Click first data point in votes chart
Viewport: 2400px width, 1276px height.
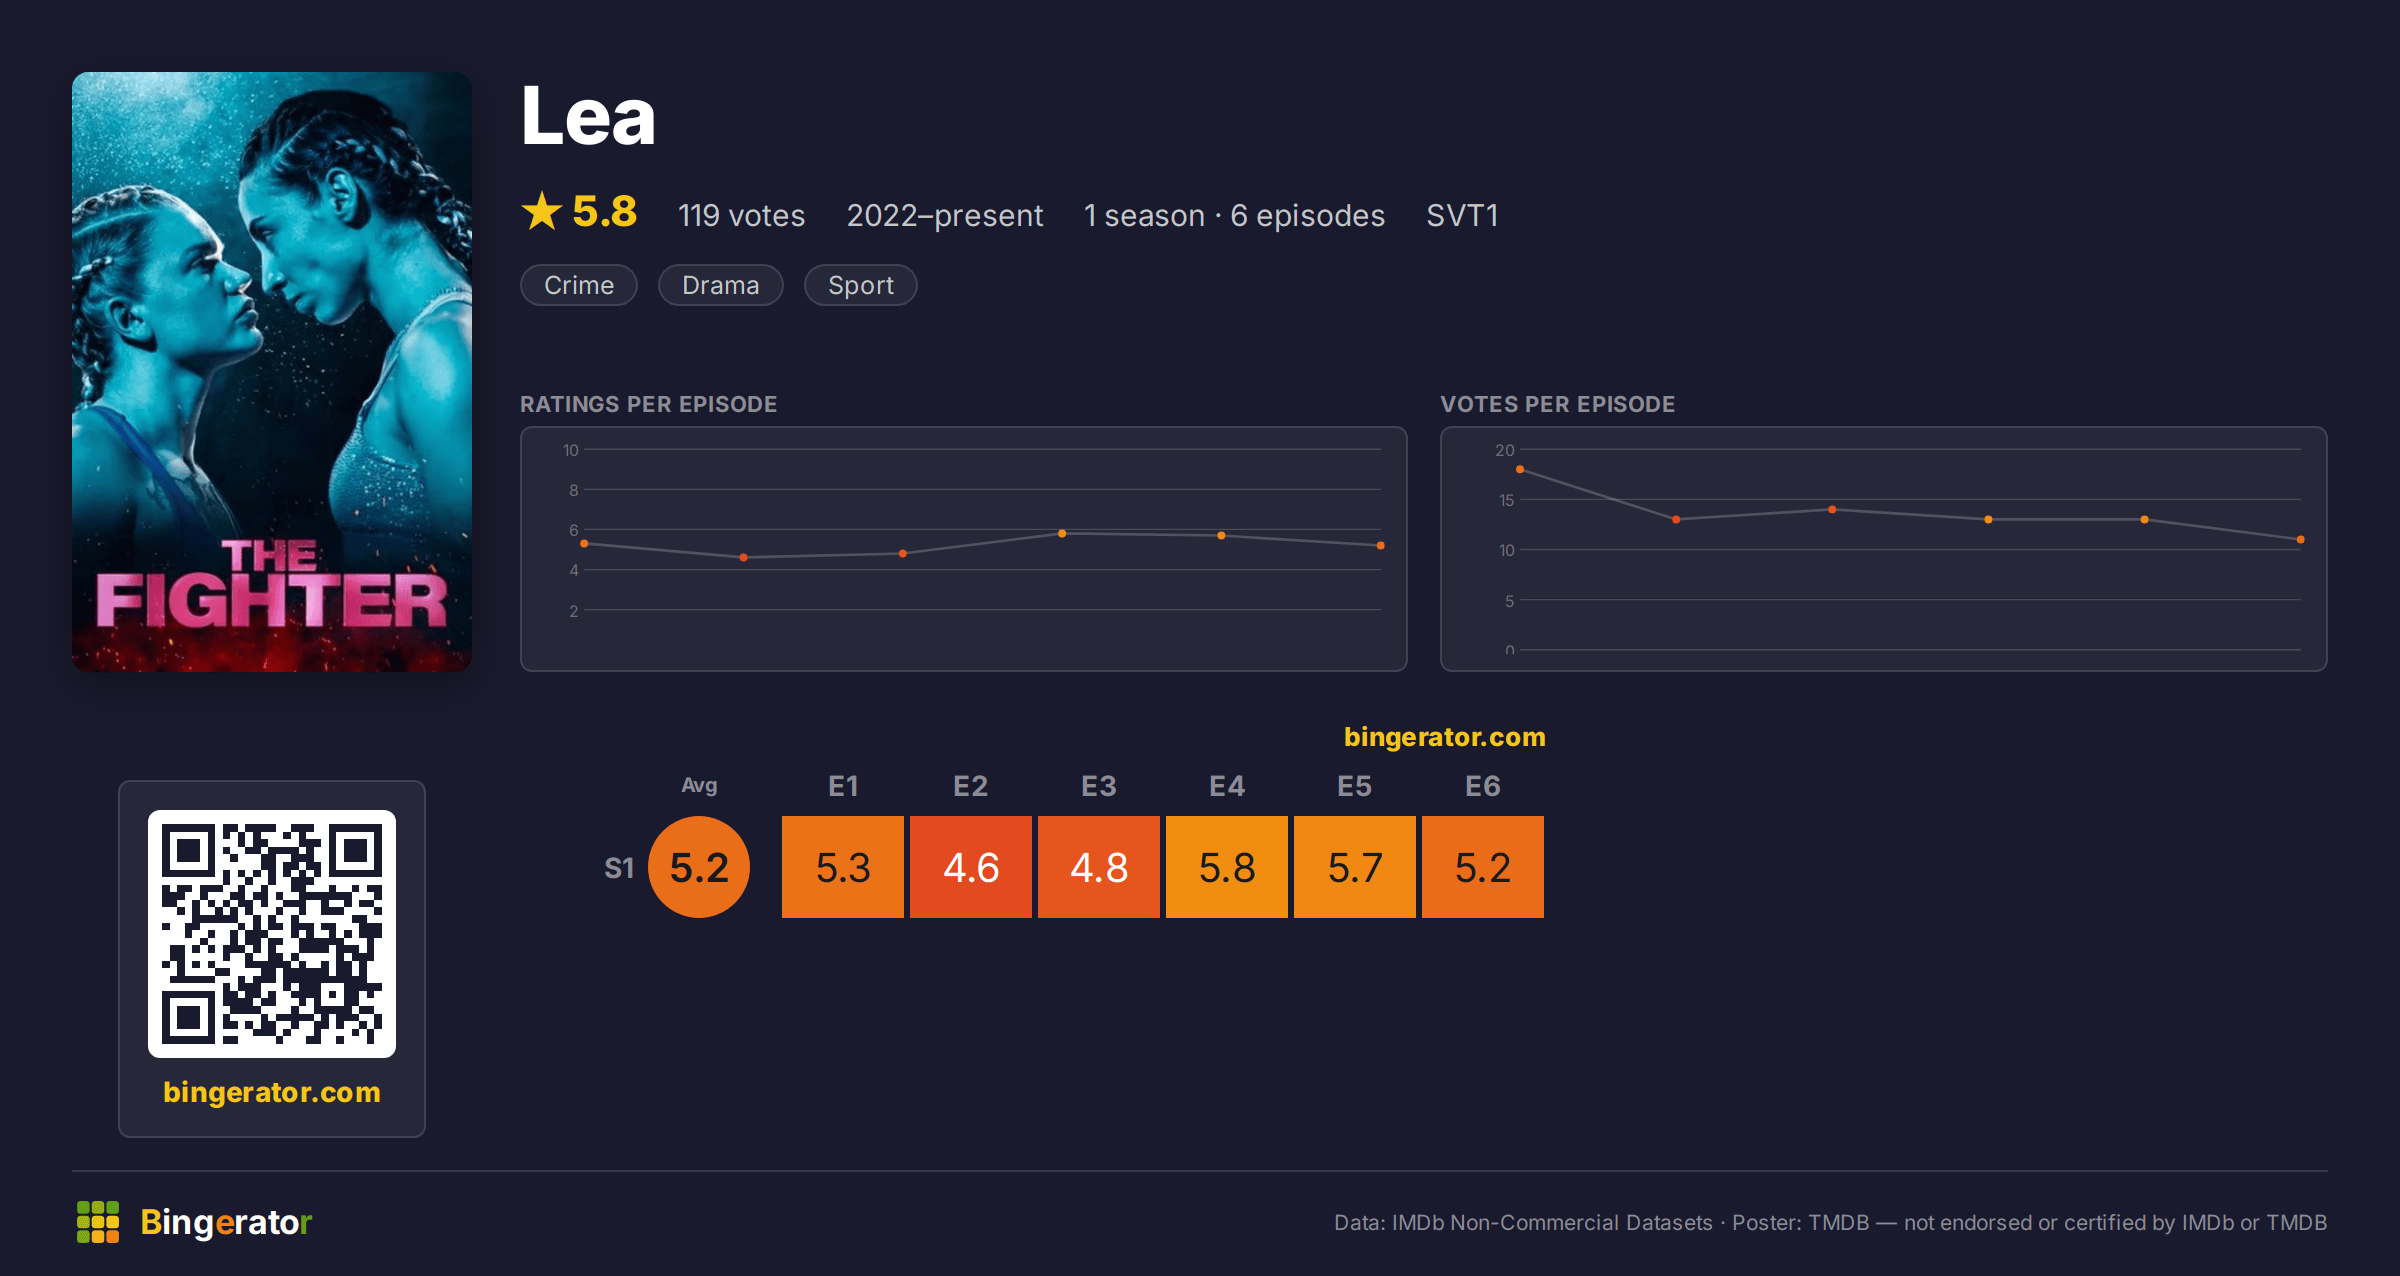[1520, 469]
